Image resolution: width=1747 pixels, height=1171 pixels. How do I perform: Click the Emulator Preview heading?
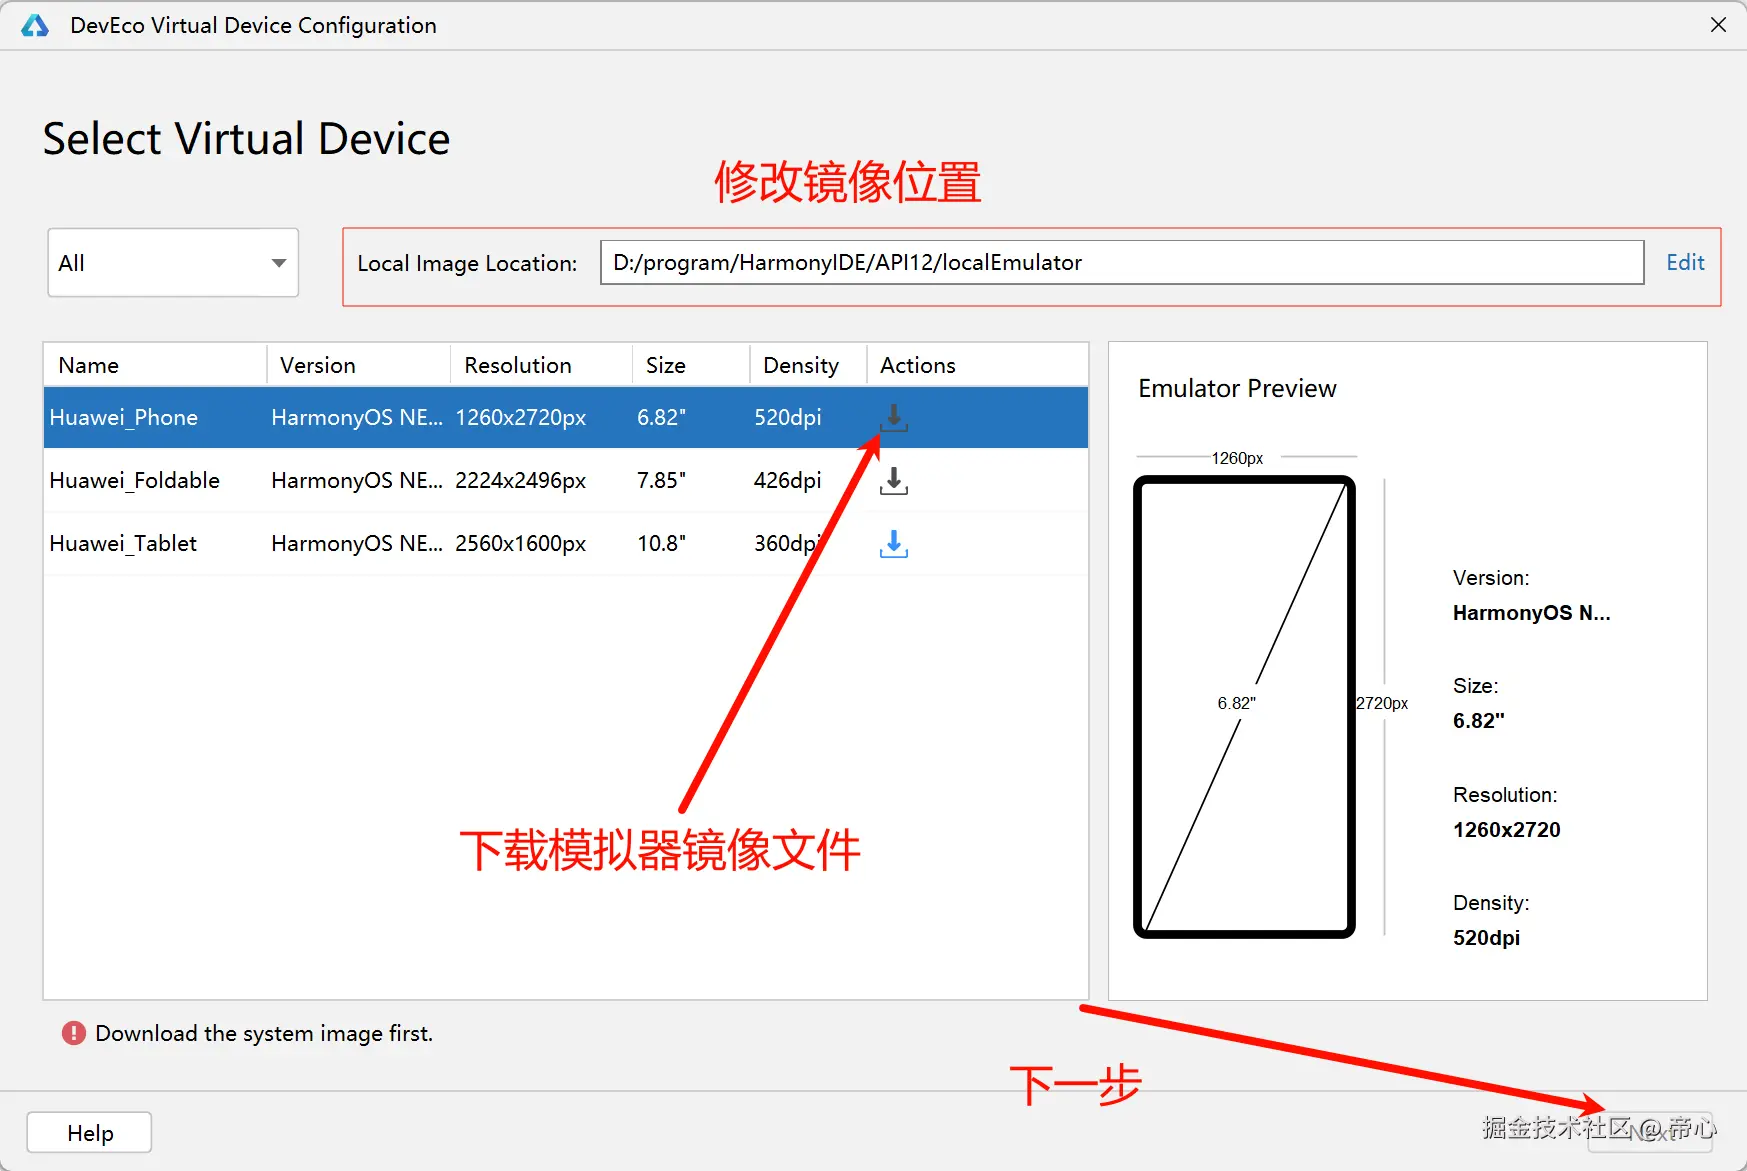pyautogui.click(x=1237, y=388)
